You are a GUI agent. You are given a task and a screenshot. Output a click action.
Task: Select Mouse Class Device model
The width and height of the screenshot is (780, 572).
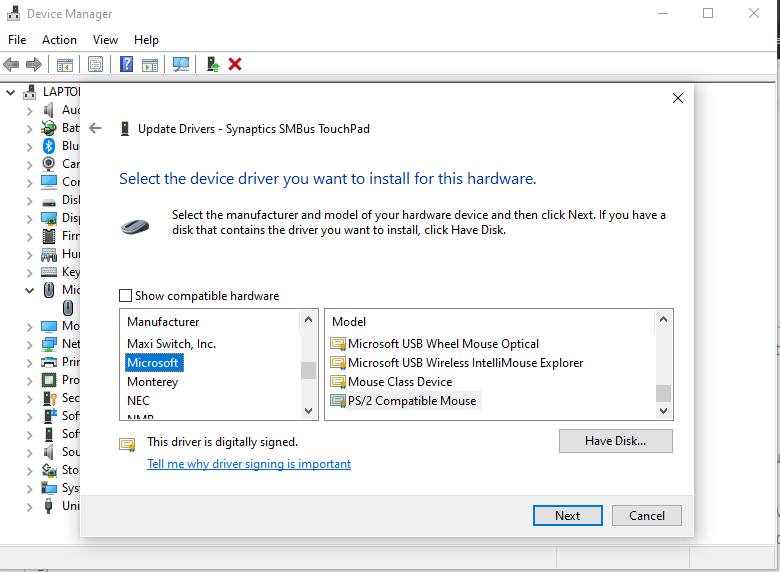[x=391, y=382]
